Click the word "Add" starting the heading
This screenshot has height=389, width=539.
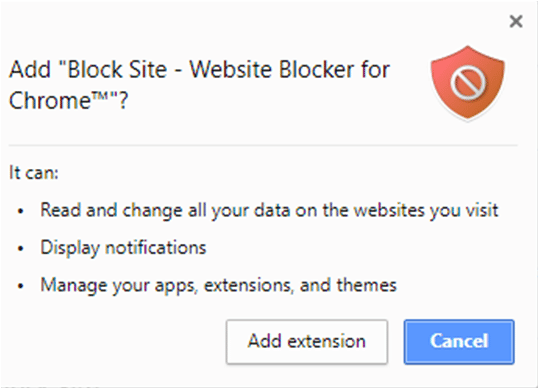pos(30,70)
